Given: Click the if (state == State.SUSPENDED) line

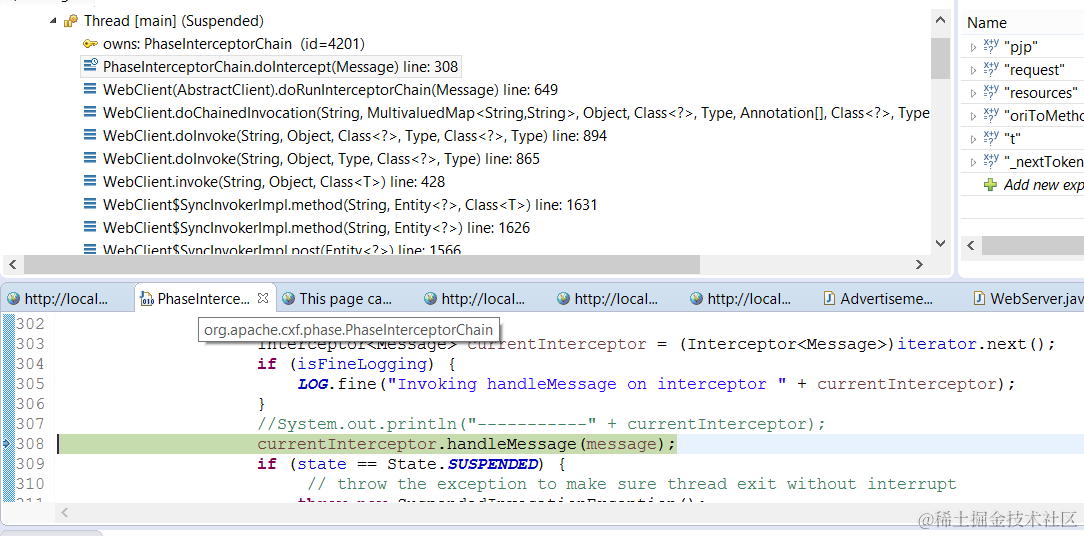Looking at the screenshot, I should (x=412, y=463).
